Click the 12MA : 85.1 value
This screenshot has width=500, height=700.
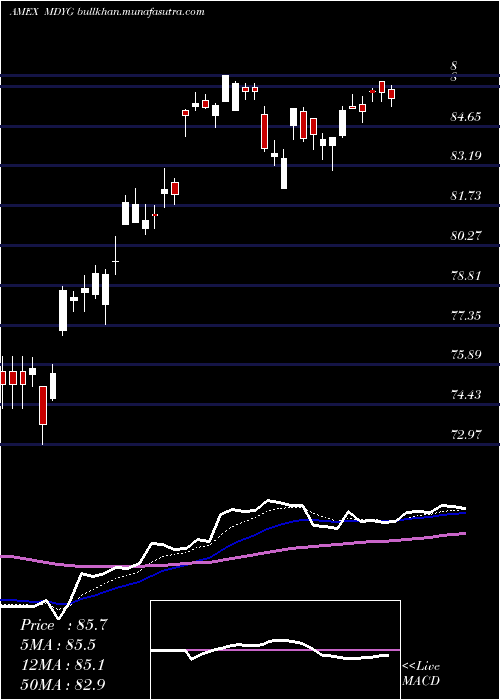coord(64,665)
